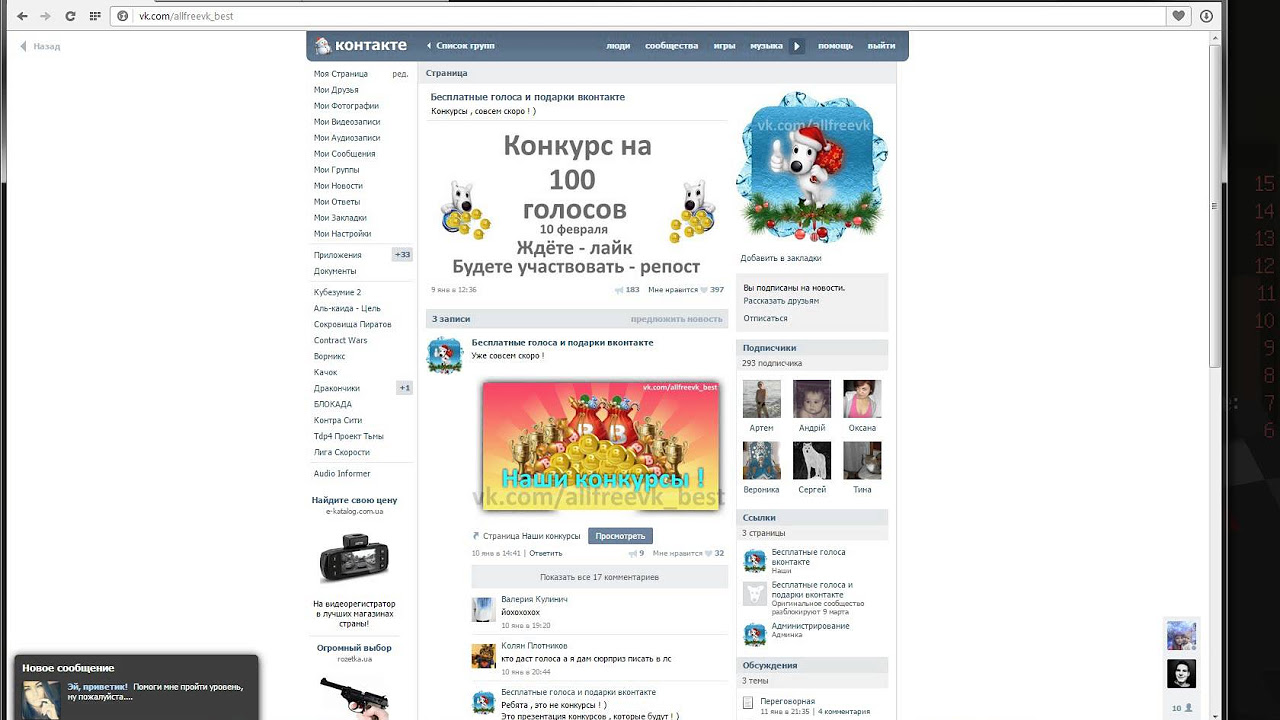Viewport: 1280px width, 720px height.
Task: Open 'Мои Новости' in sidebar
Action: (338, 186)
